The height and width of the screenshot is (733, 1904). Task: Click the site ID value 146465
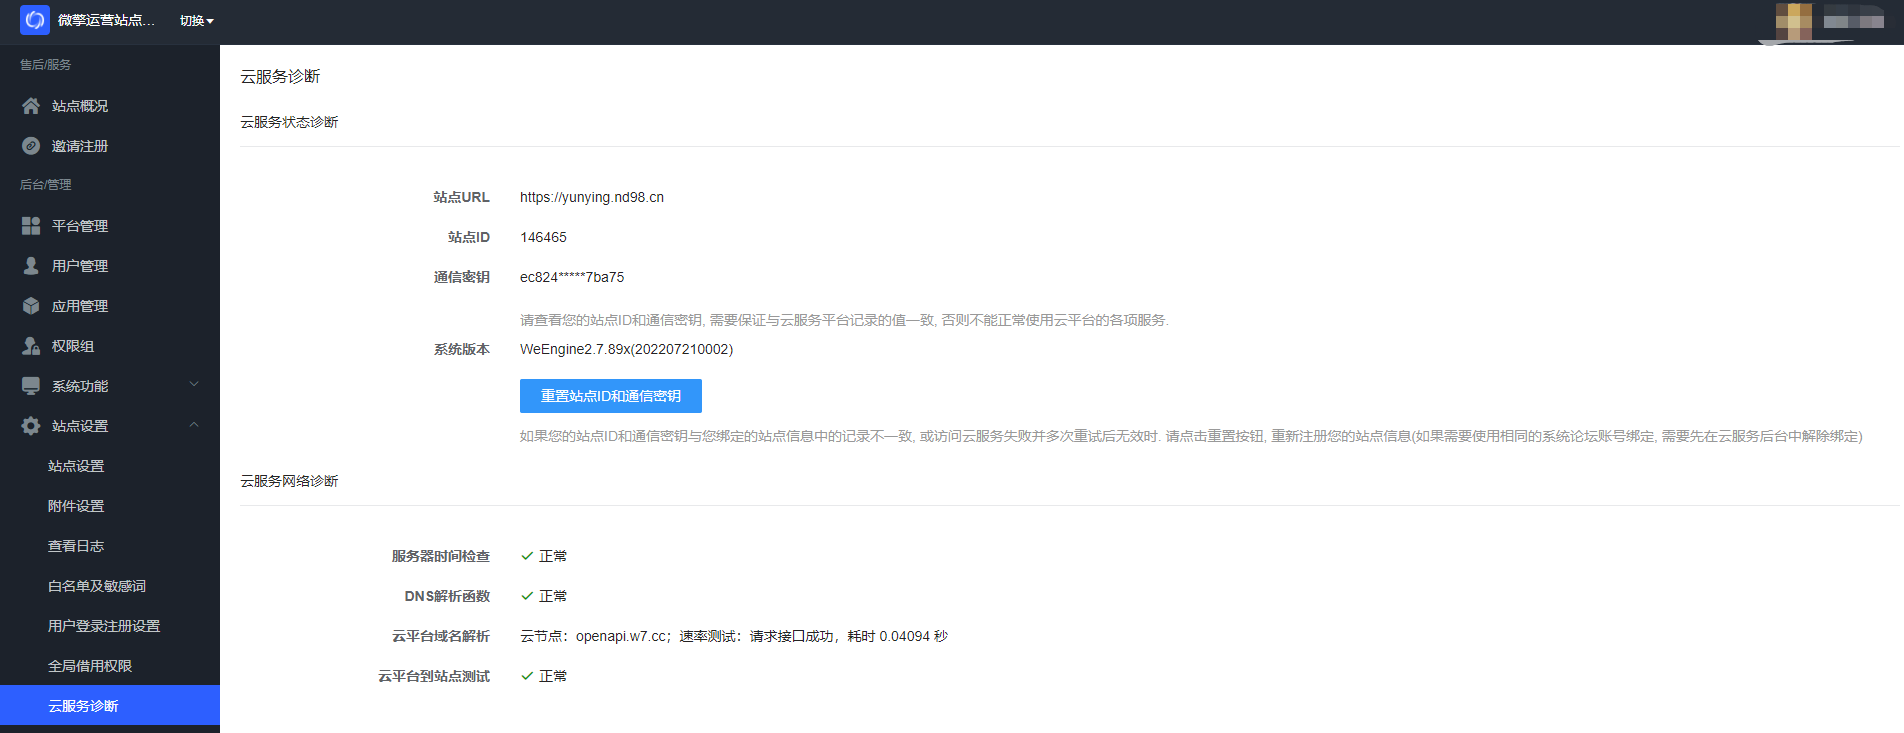pos(543,237)
